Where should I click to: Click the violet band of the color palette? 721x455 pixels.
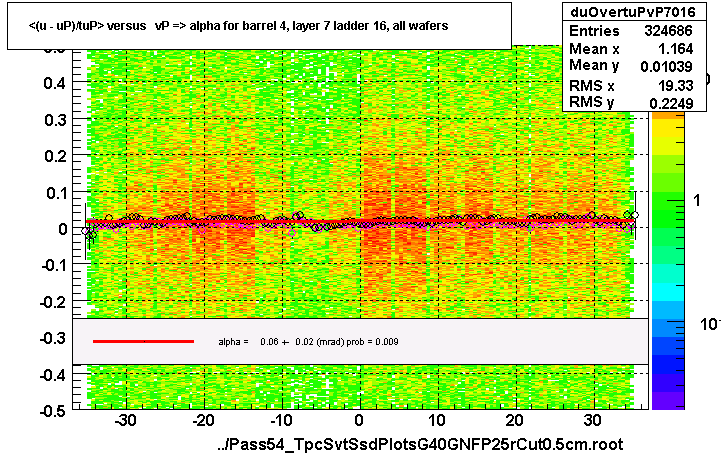point(668,400)
